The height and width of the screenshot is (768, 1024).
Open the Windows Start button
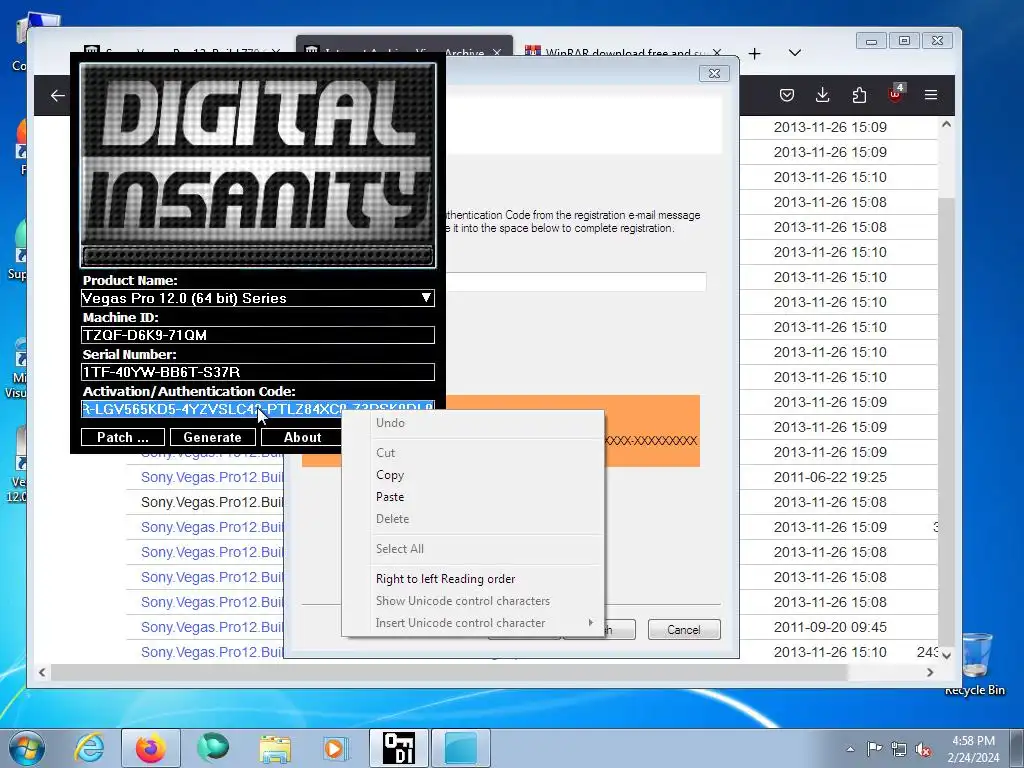[27, 748]
